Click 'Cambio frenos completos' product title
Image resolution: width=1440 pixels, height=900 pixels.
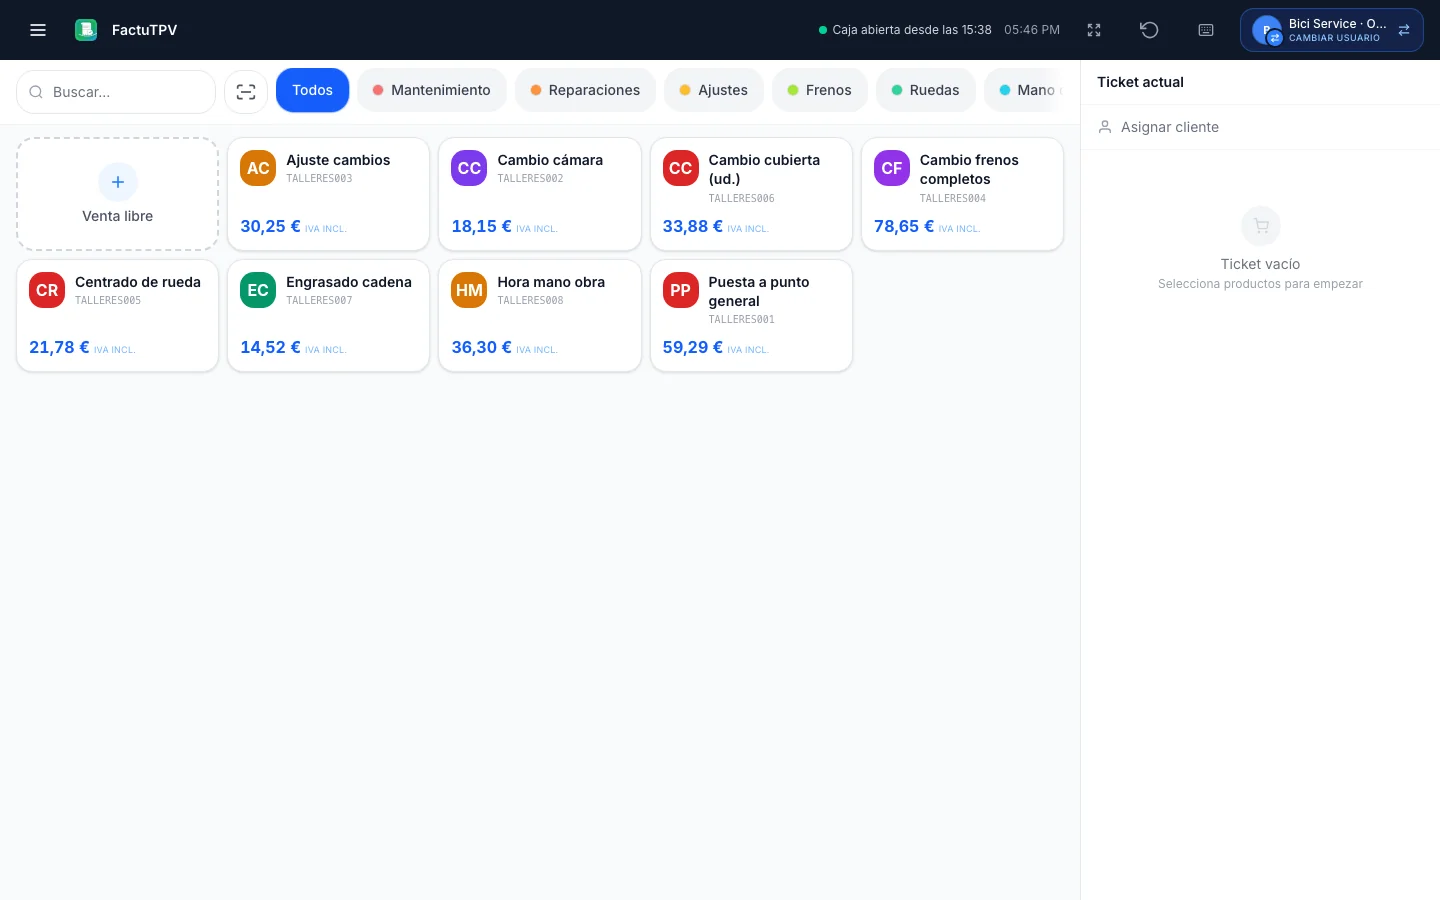969,169
